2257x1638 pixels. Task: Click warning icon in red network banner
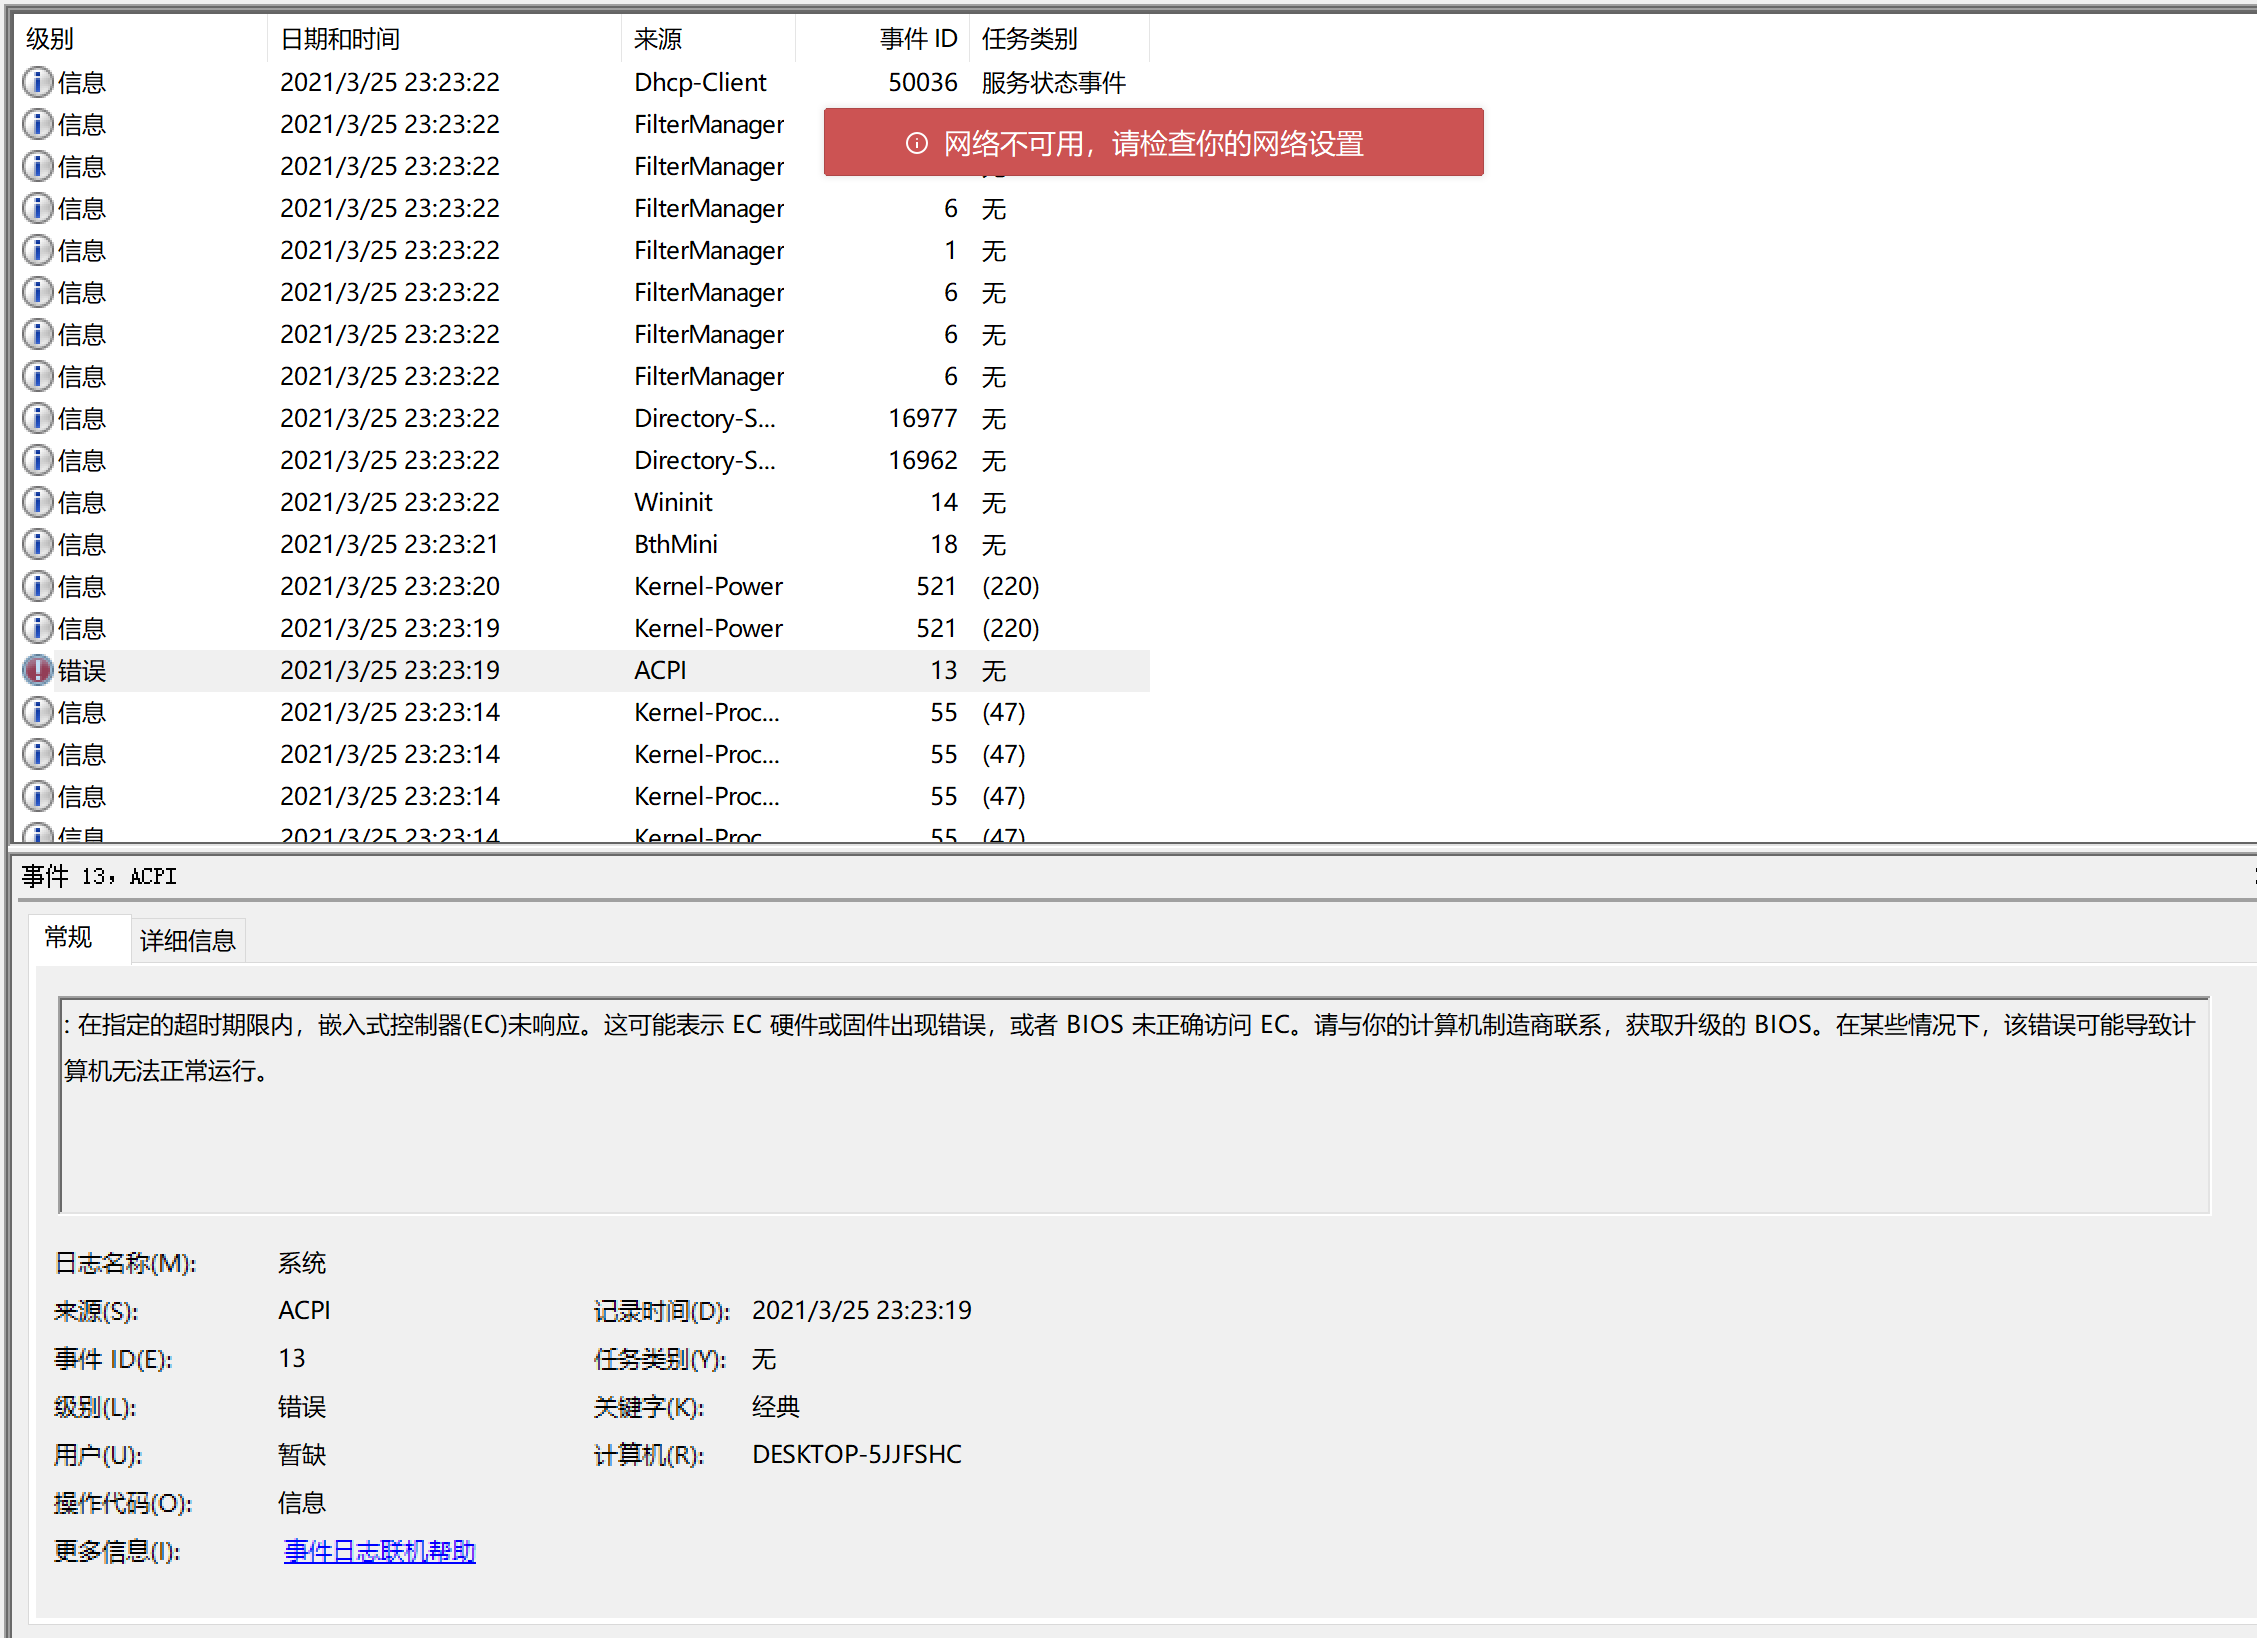pyautogui.click(x=916, y=143)
